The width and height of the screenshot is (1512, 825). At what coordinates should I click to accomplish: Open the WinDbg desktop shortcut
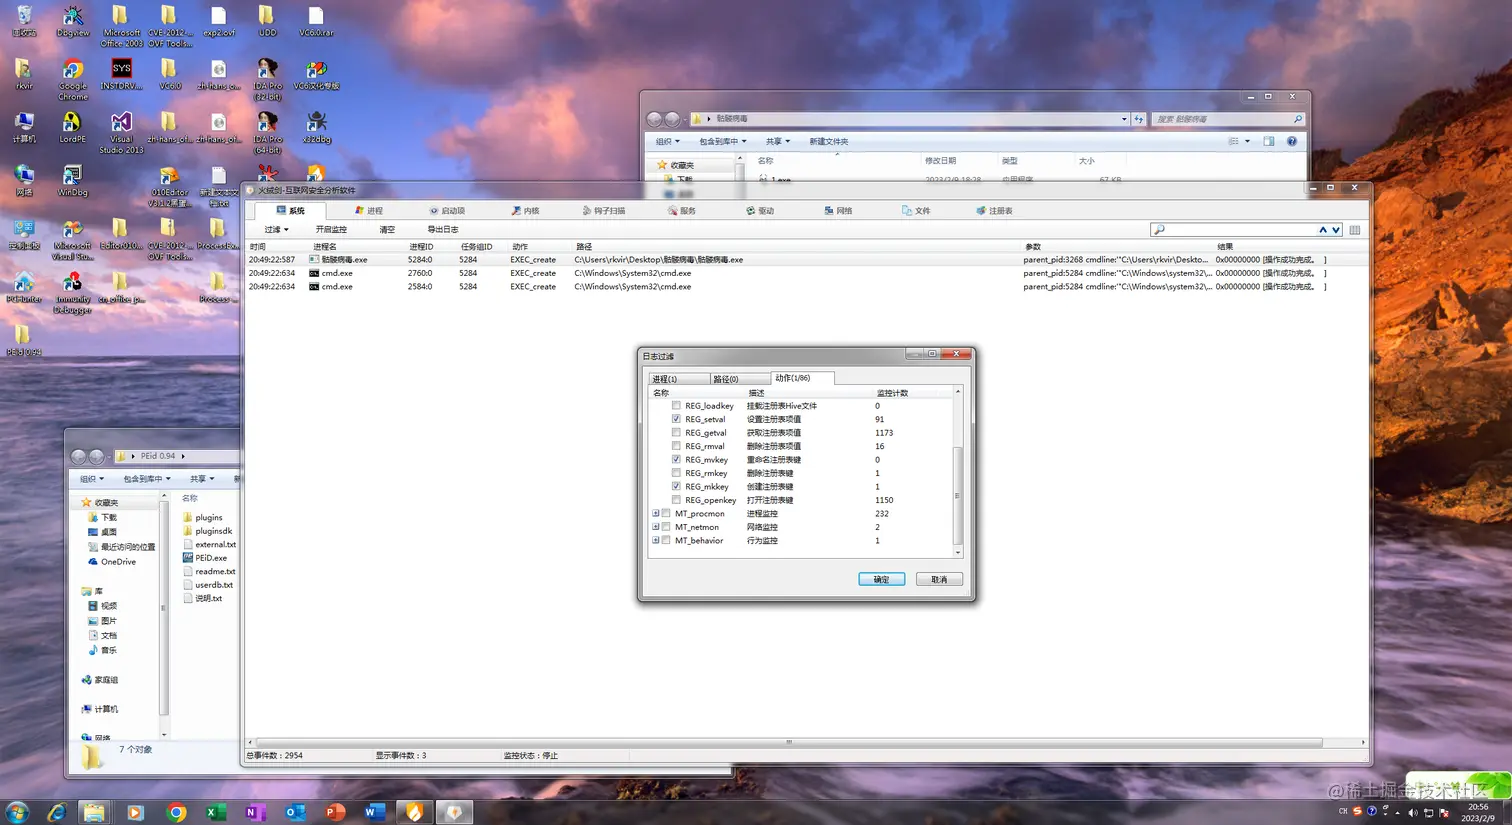[x=72, y=181]
